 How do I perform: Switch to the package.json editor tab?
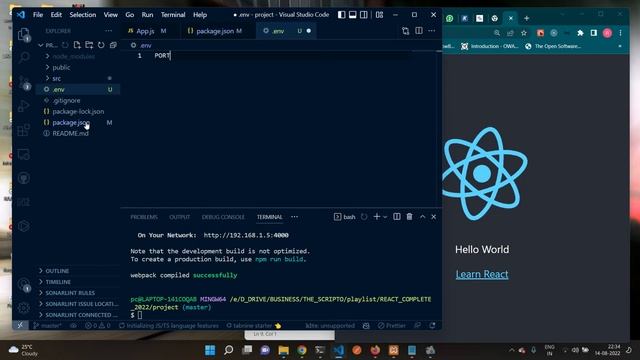point(218,31)
